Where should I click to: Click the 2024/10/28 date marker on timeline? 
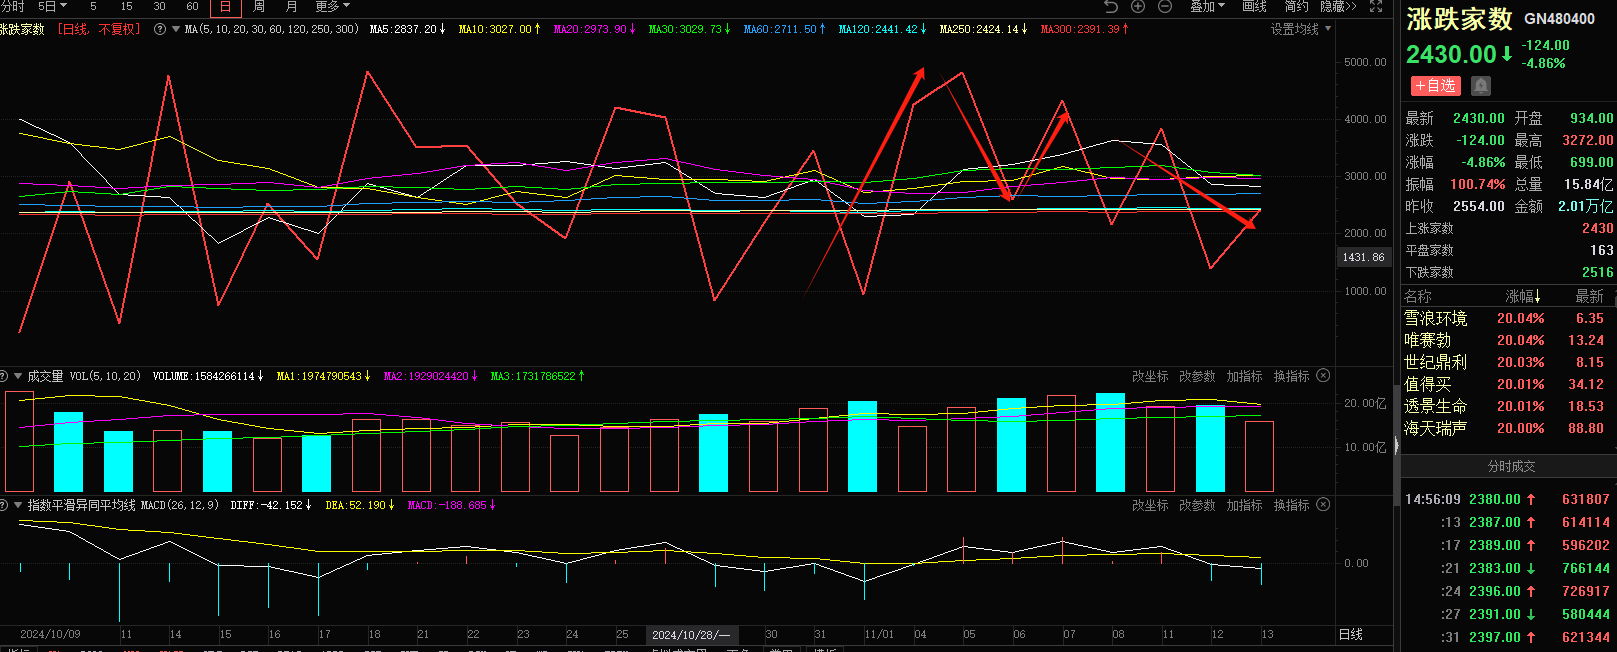691,635
